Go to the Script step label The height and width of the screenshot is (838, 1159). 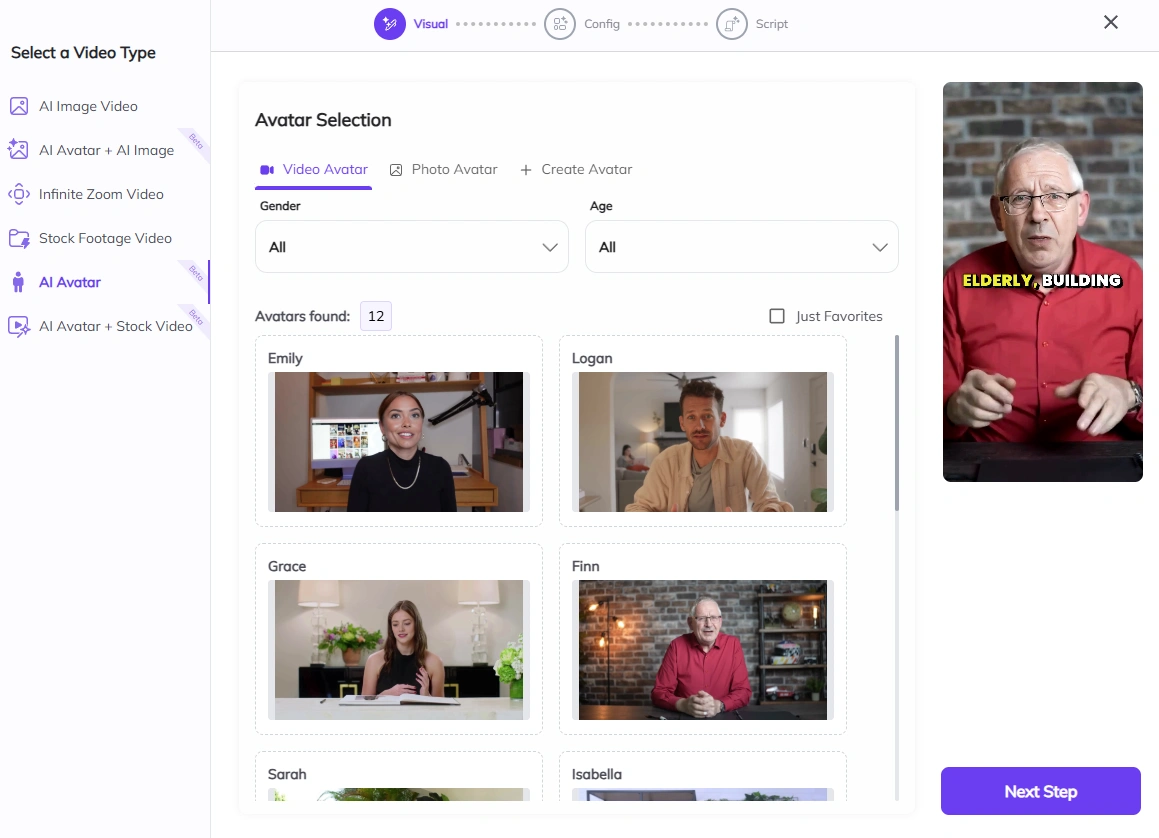(x=772, y=24)
